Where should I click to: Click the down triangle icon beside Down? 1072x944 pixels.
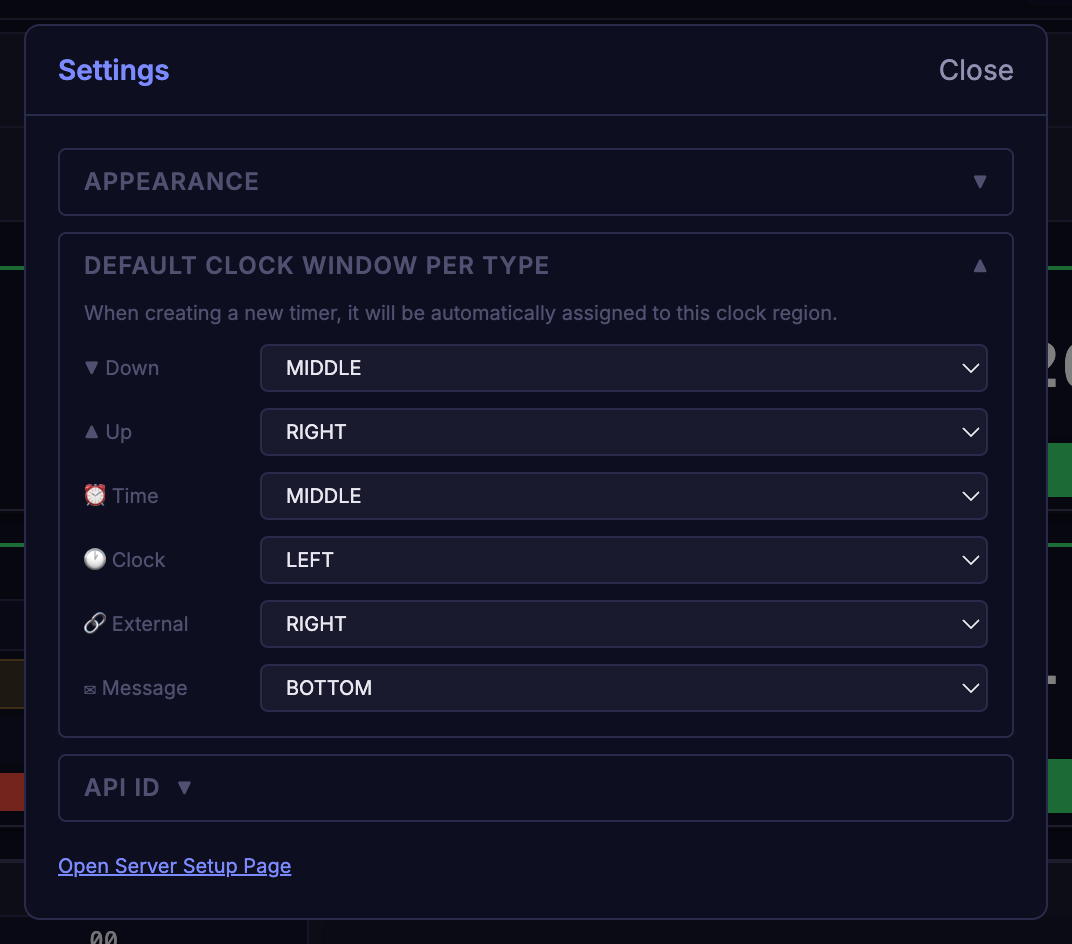(92, 368)
